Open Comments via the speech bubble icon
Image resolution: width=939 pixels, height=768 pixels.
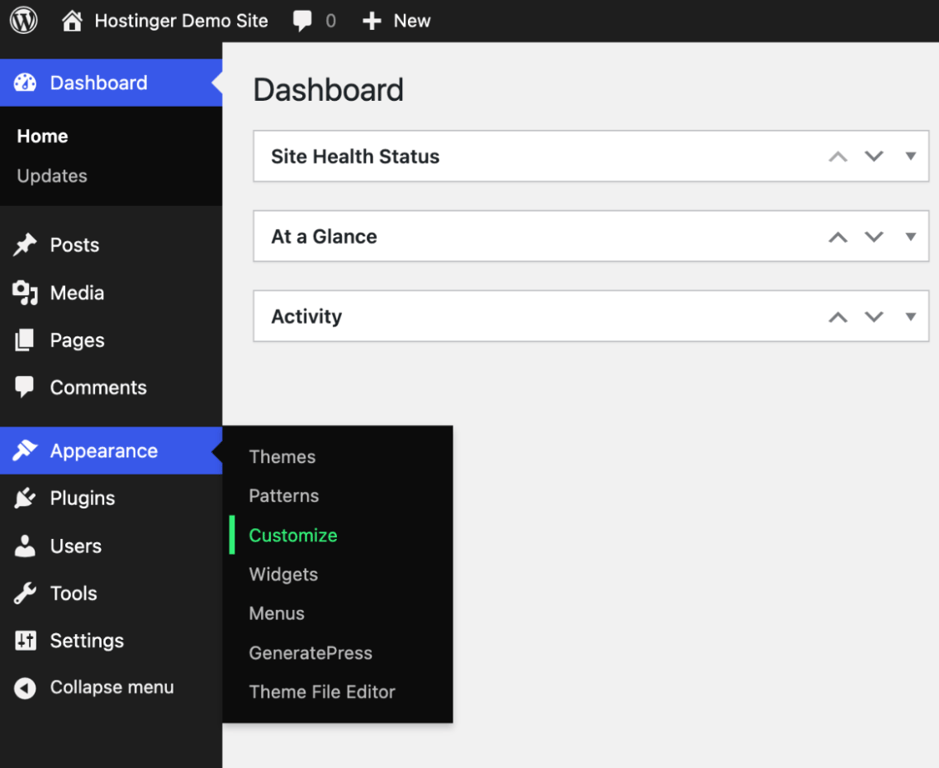[24, 388]
